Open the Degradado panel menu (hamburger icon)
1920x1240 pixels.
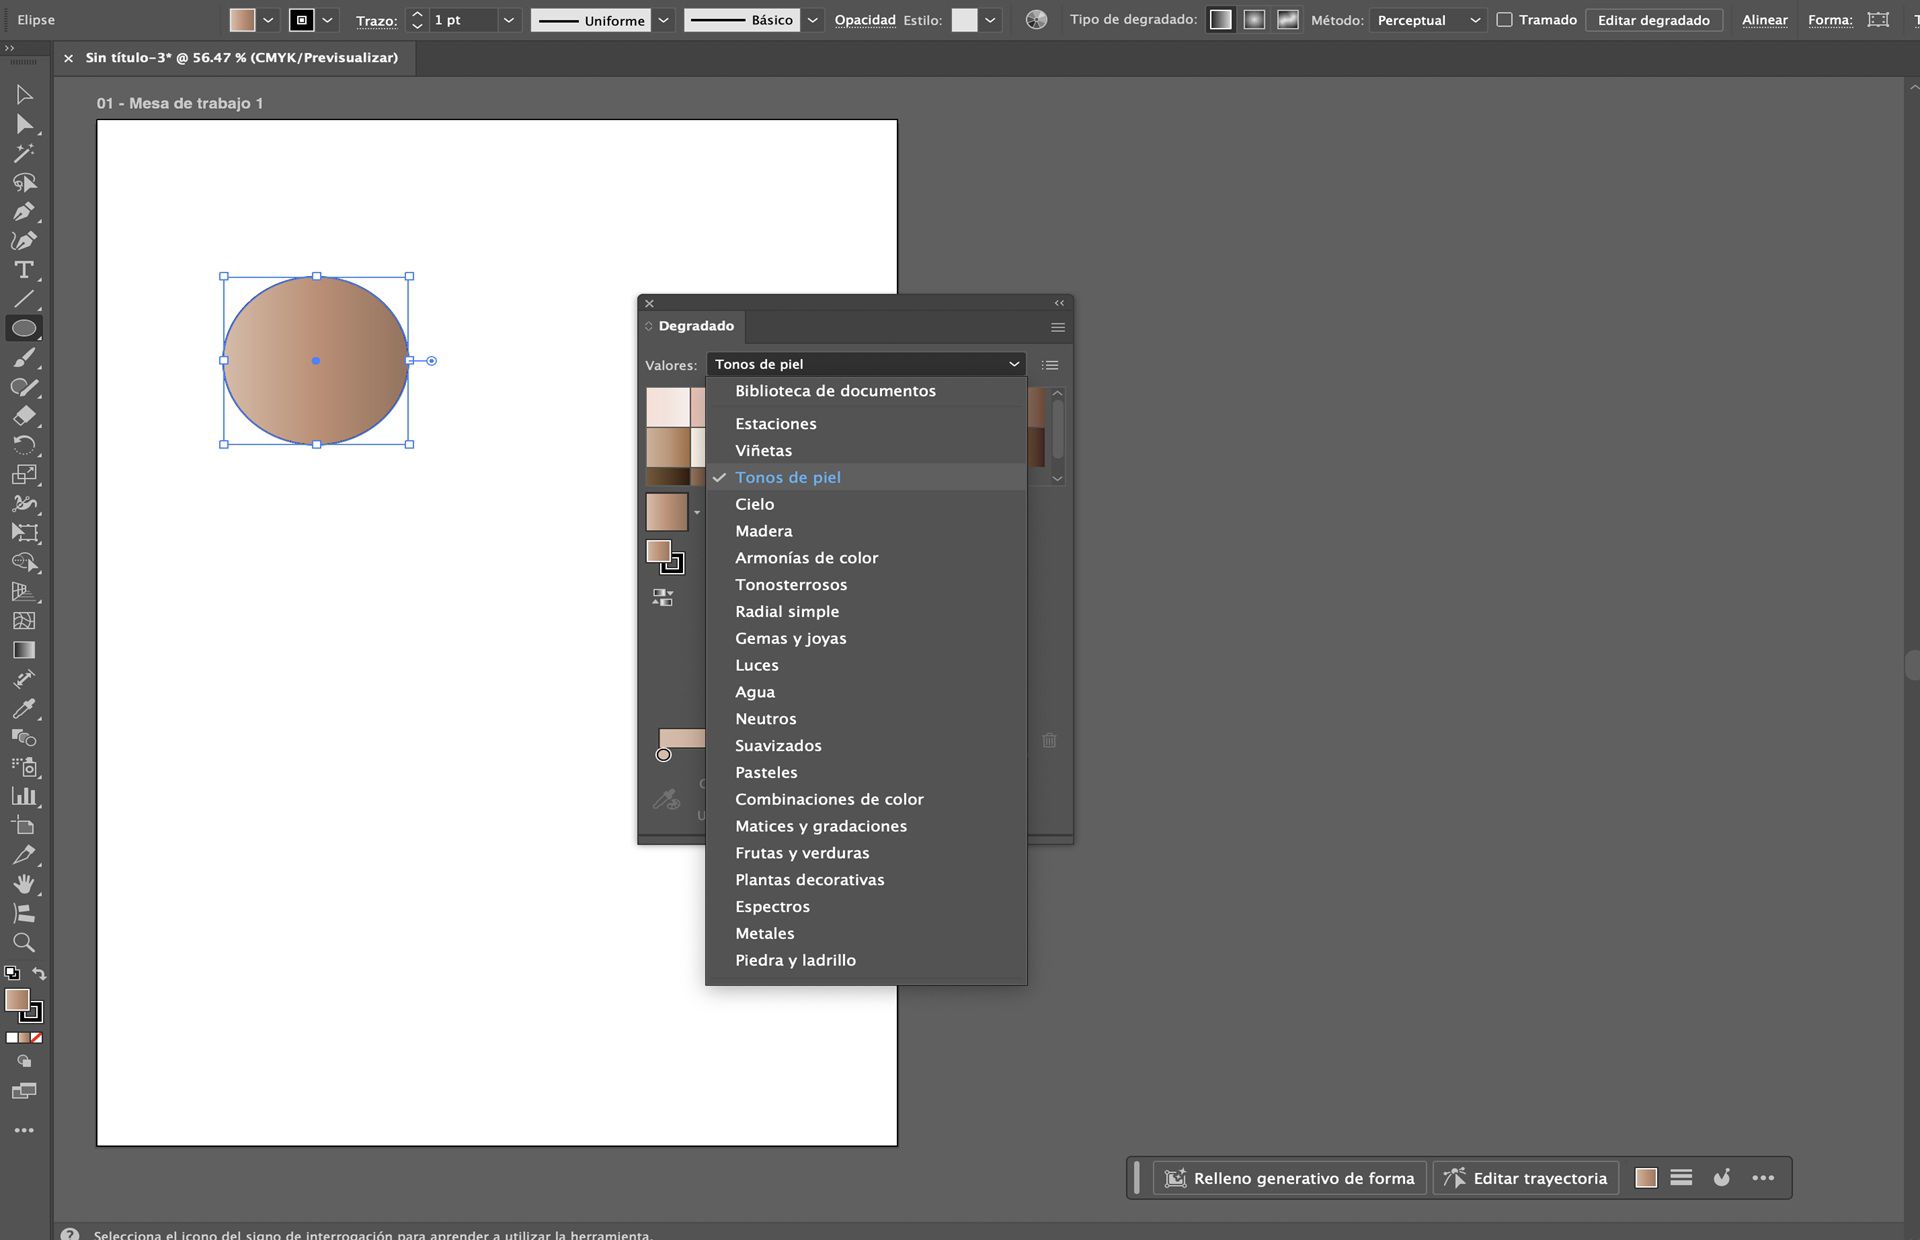[1056, 327]
